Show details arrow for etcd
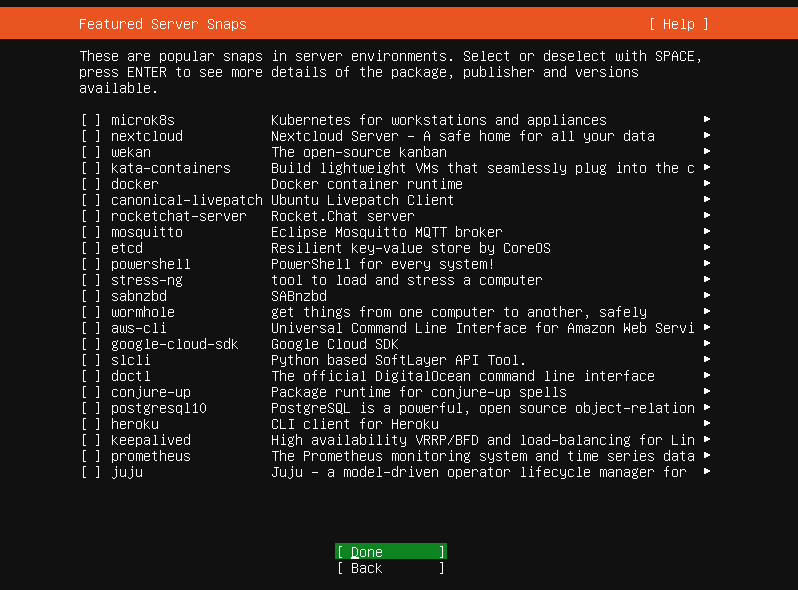The width and height of the screenshot is (798, 590). [x=707, y=248]
